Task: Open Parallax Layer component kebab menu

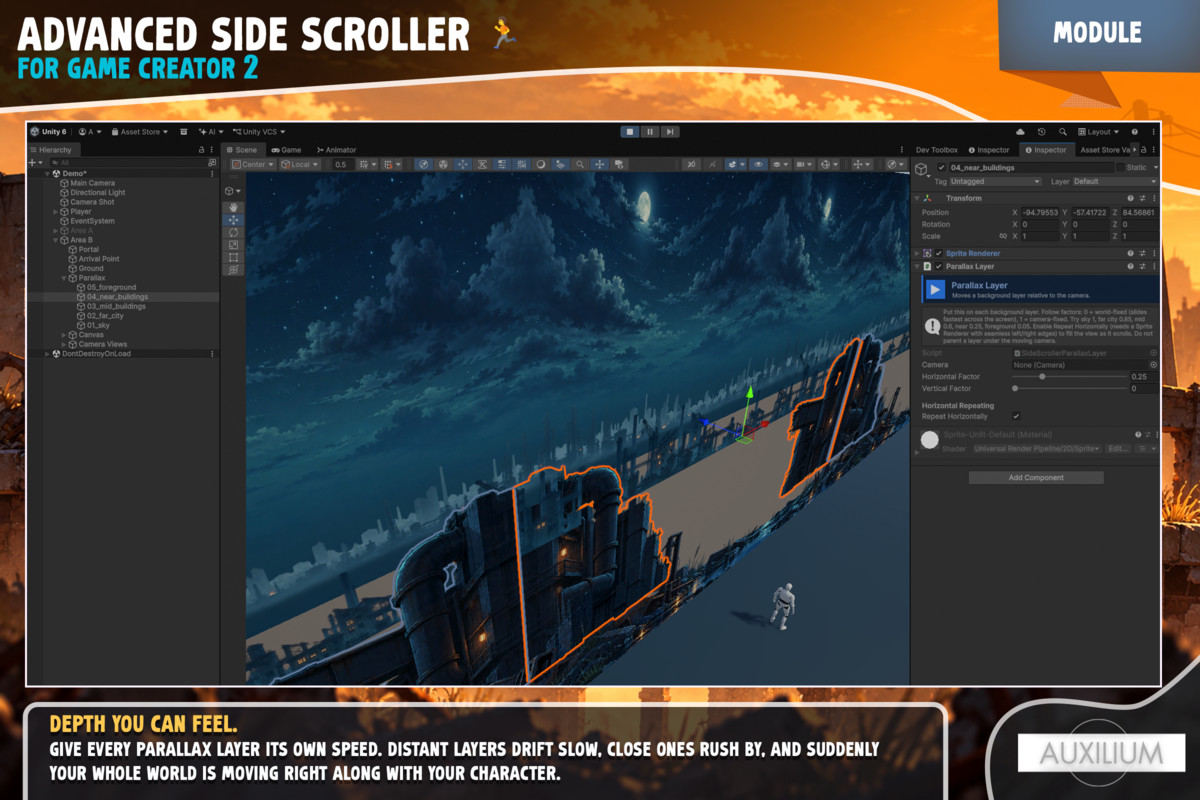Action: click(1154, 267)
